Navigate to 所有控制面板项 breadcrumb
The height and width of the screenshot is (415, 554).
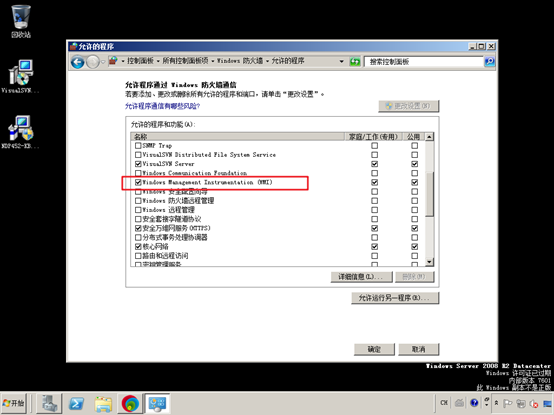185,61
